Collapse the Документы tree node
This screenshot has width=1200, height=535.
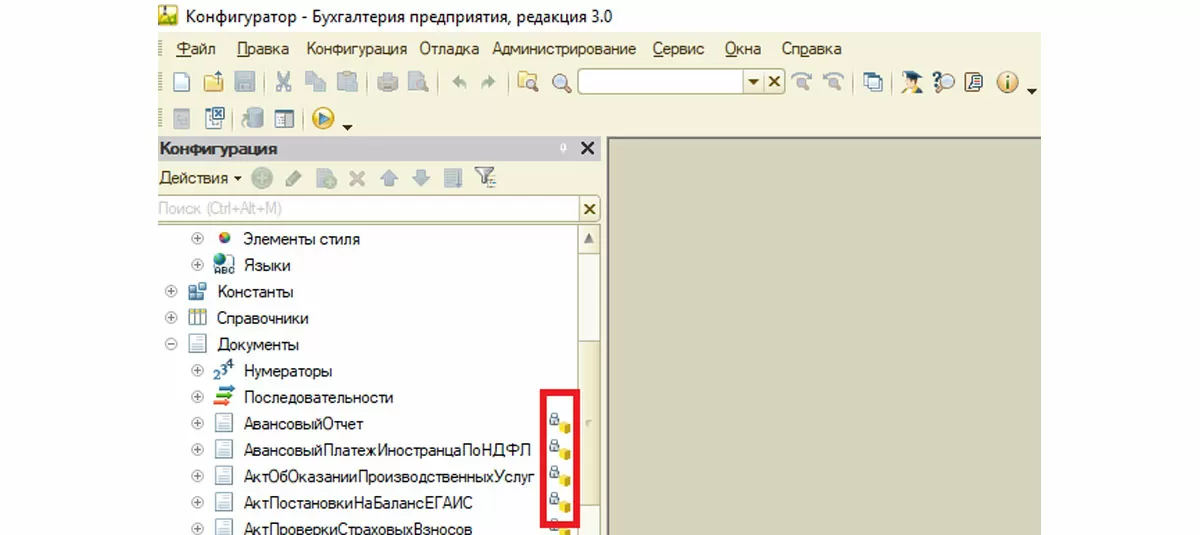pyautogui.click(x=171, y=344)
